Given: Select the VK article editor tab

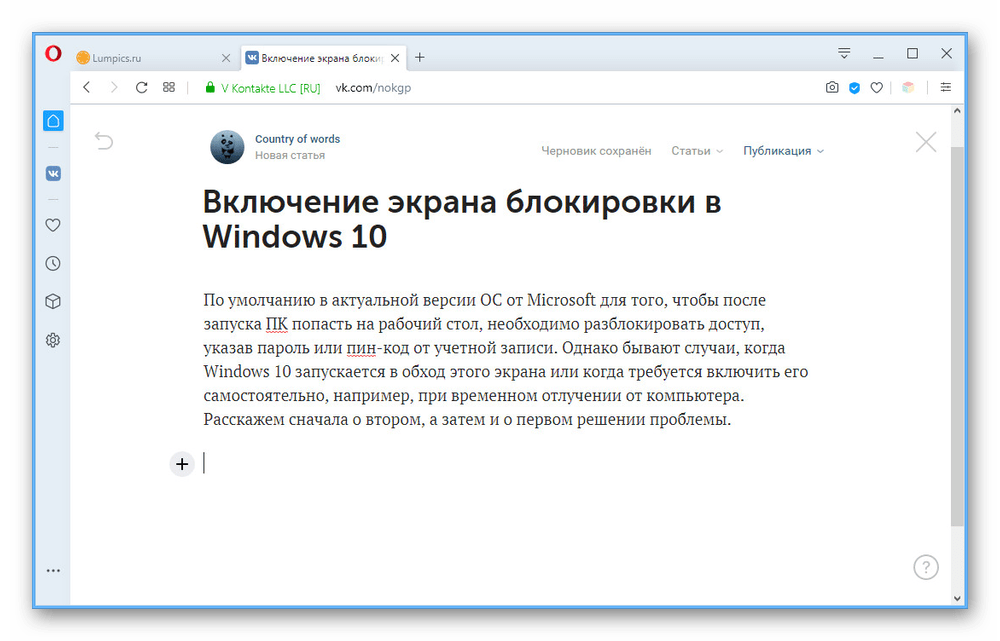Looking at the screenshot, I should pyautogui.click(x=323, y=58).
